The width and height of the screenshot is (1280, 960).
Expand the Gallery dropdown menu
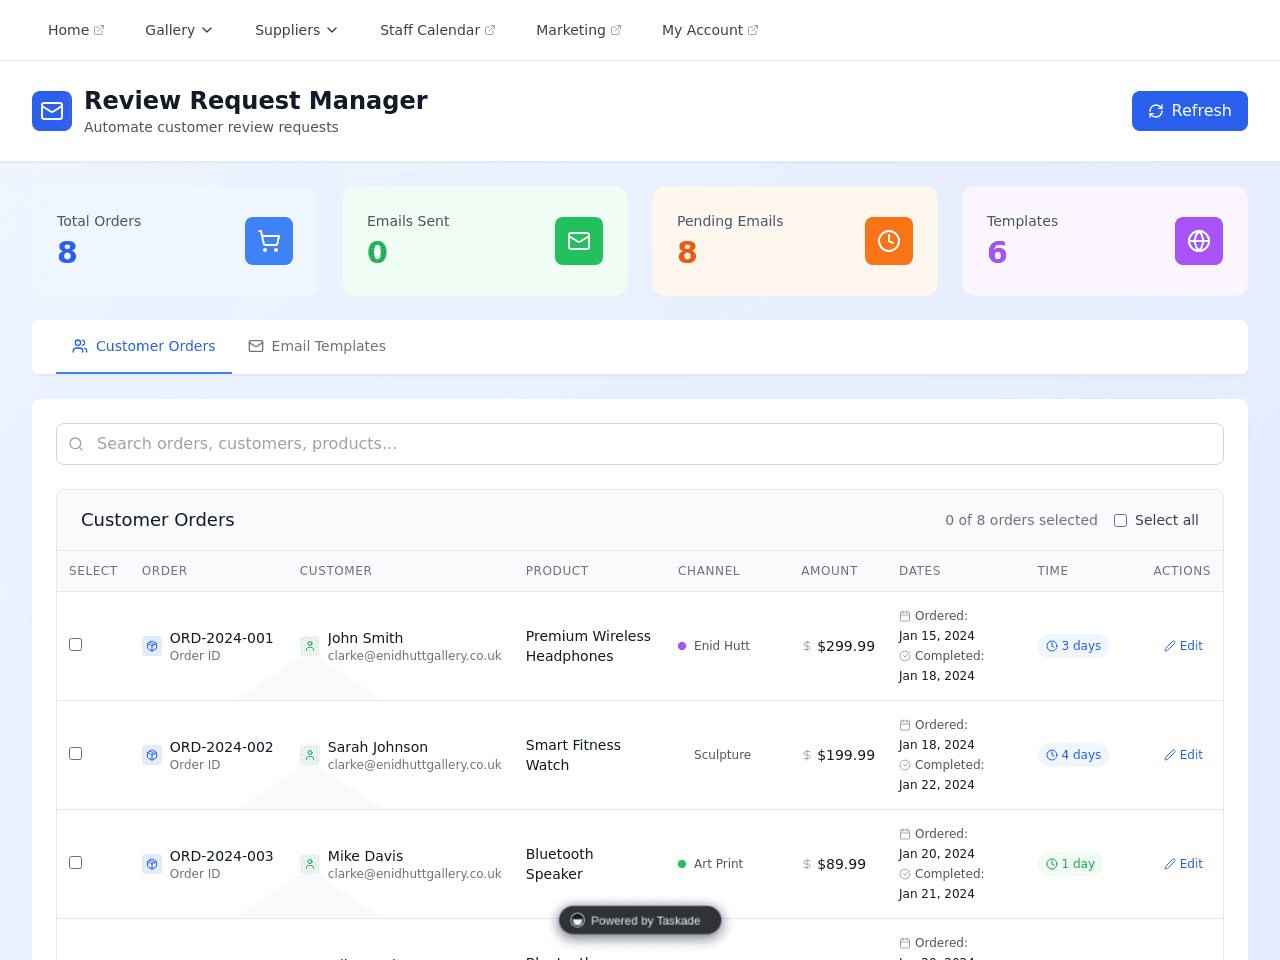coord(179,30)
